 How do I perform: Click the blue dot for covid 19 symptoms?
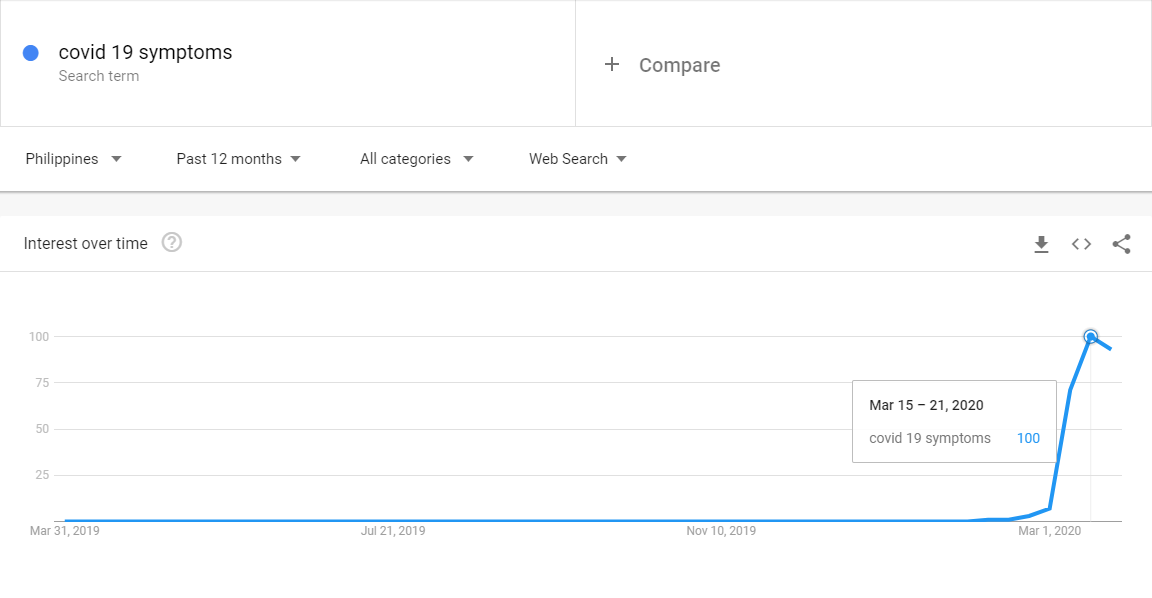(x=31, y=53)
